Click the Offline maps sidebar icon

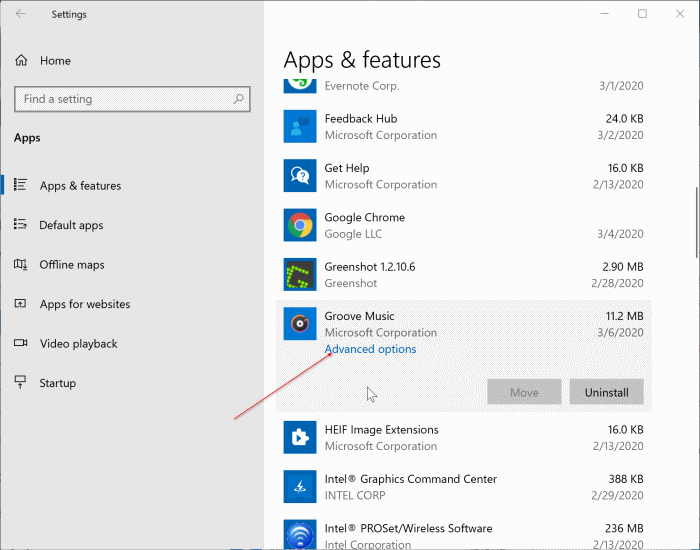click(21, 264)
